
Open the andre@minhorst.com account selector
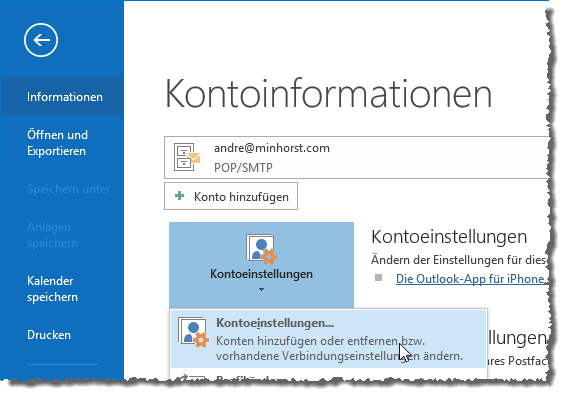tap(356, 157)
